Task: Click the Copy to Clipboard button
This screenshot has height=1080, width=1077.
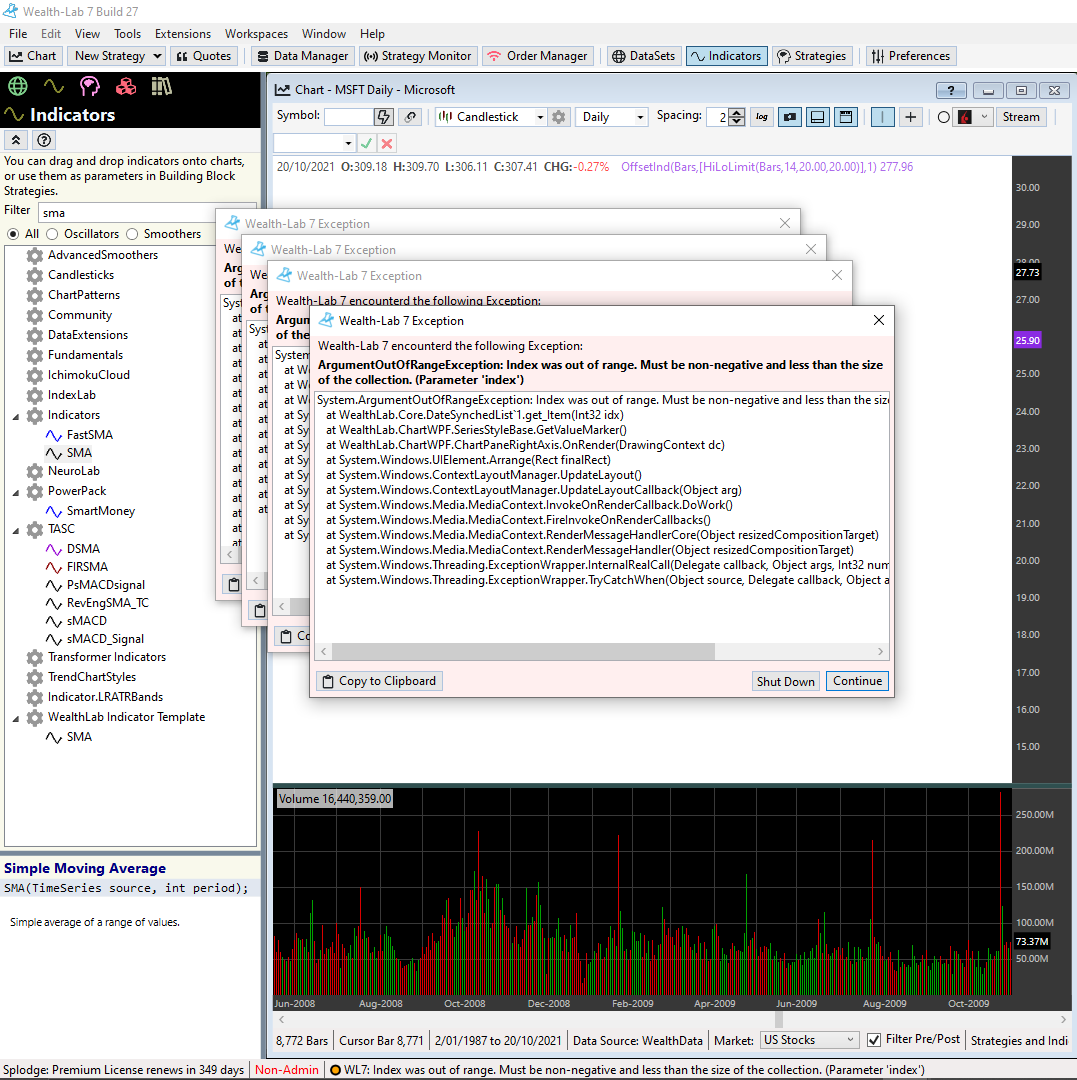Action: coord(379,681)
